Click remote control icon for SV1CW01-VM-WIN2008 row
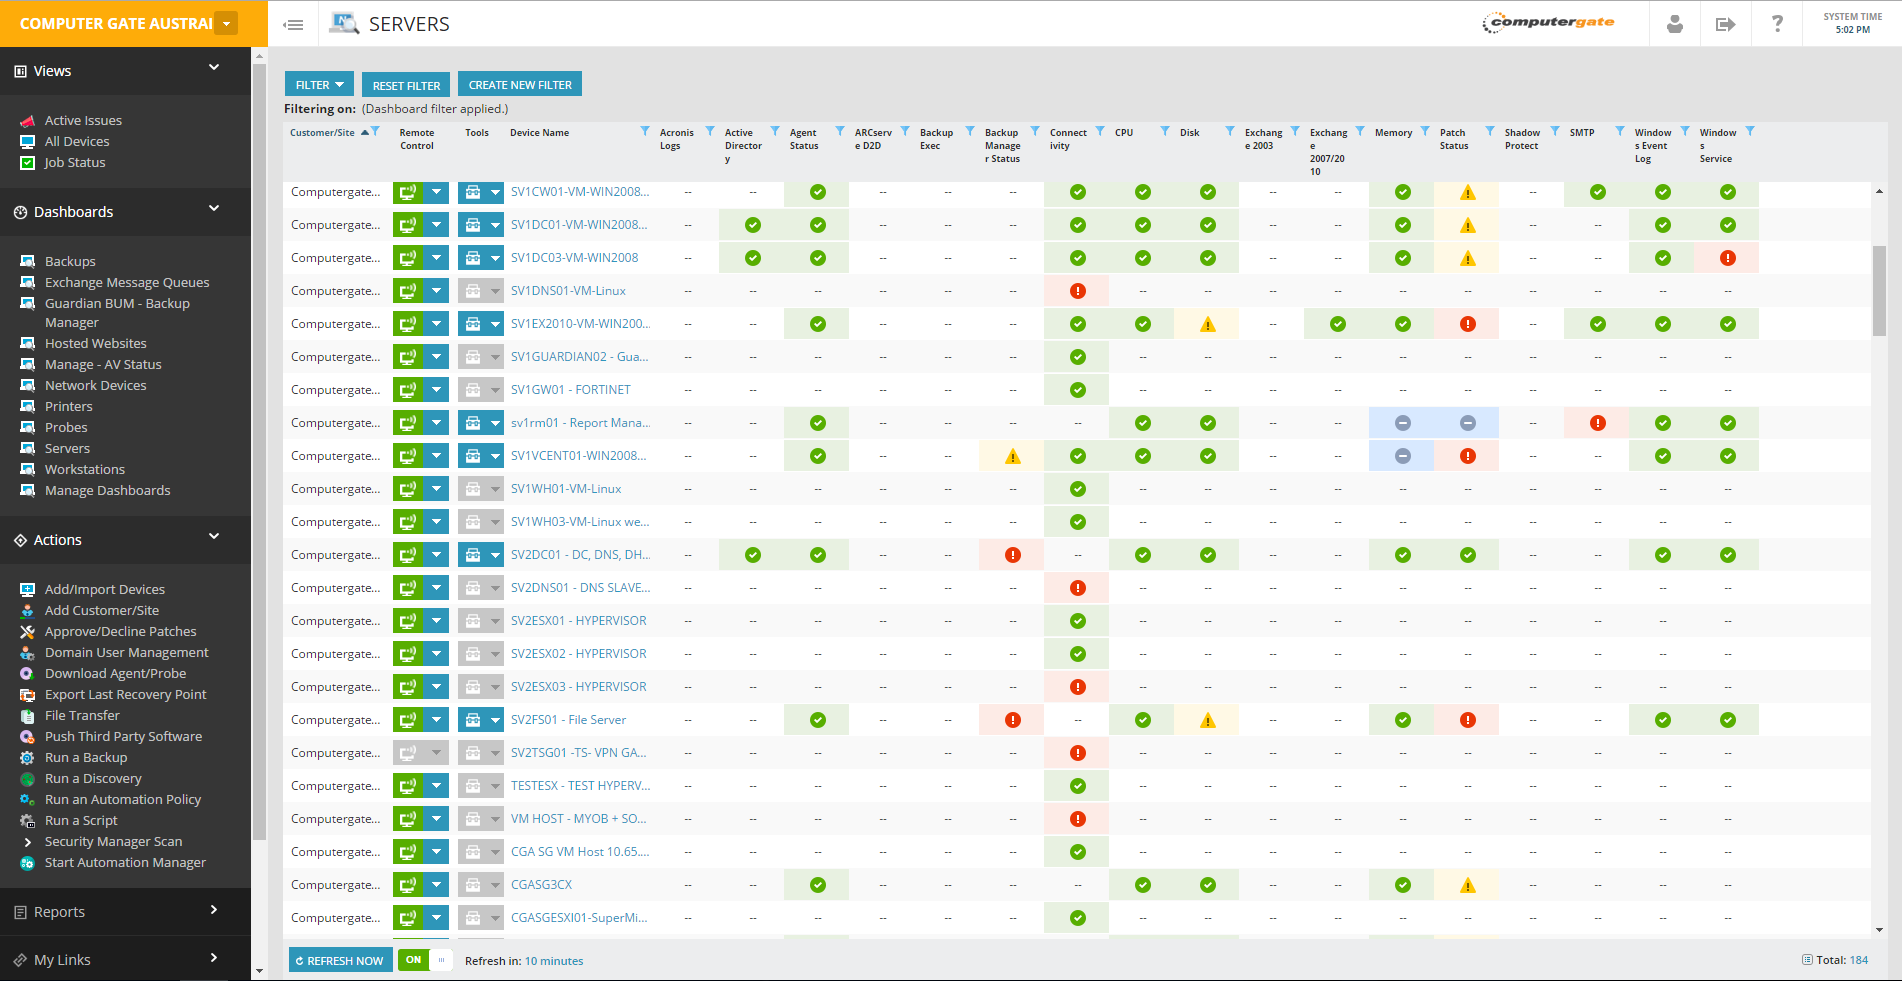The height and width of the screenshot is (981, 1902). click(x=407, y=193)
